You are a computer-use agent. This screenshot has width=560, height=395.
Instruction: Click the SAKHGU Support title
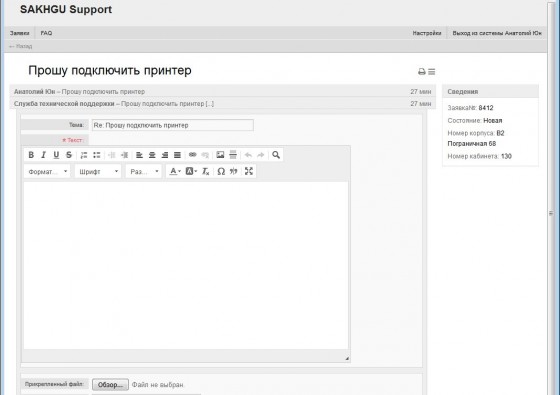click(66, 9)
